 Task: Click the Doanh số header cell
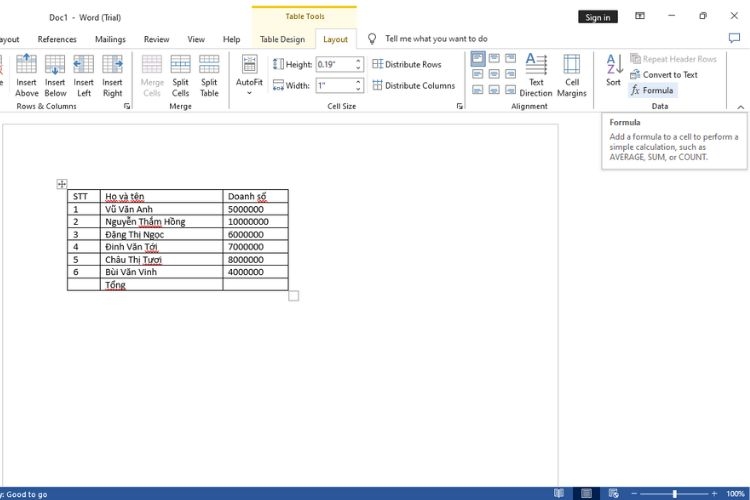pos(255,196)
